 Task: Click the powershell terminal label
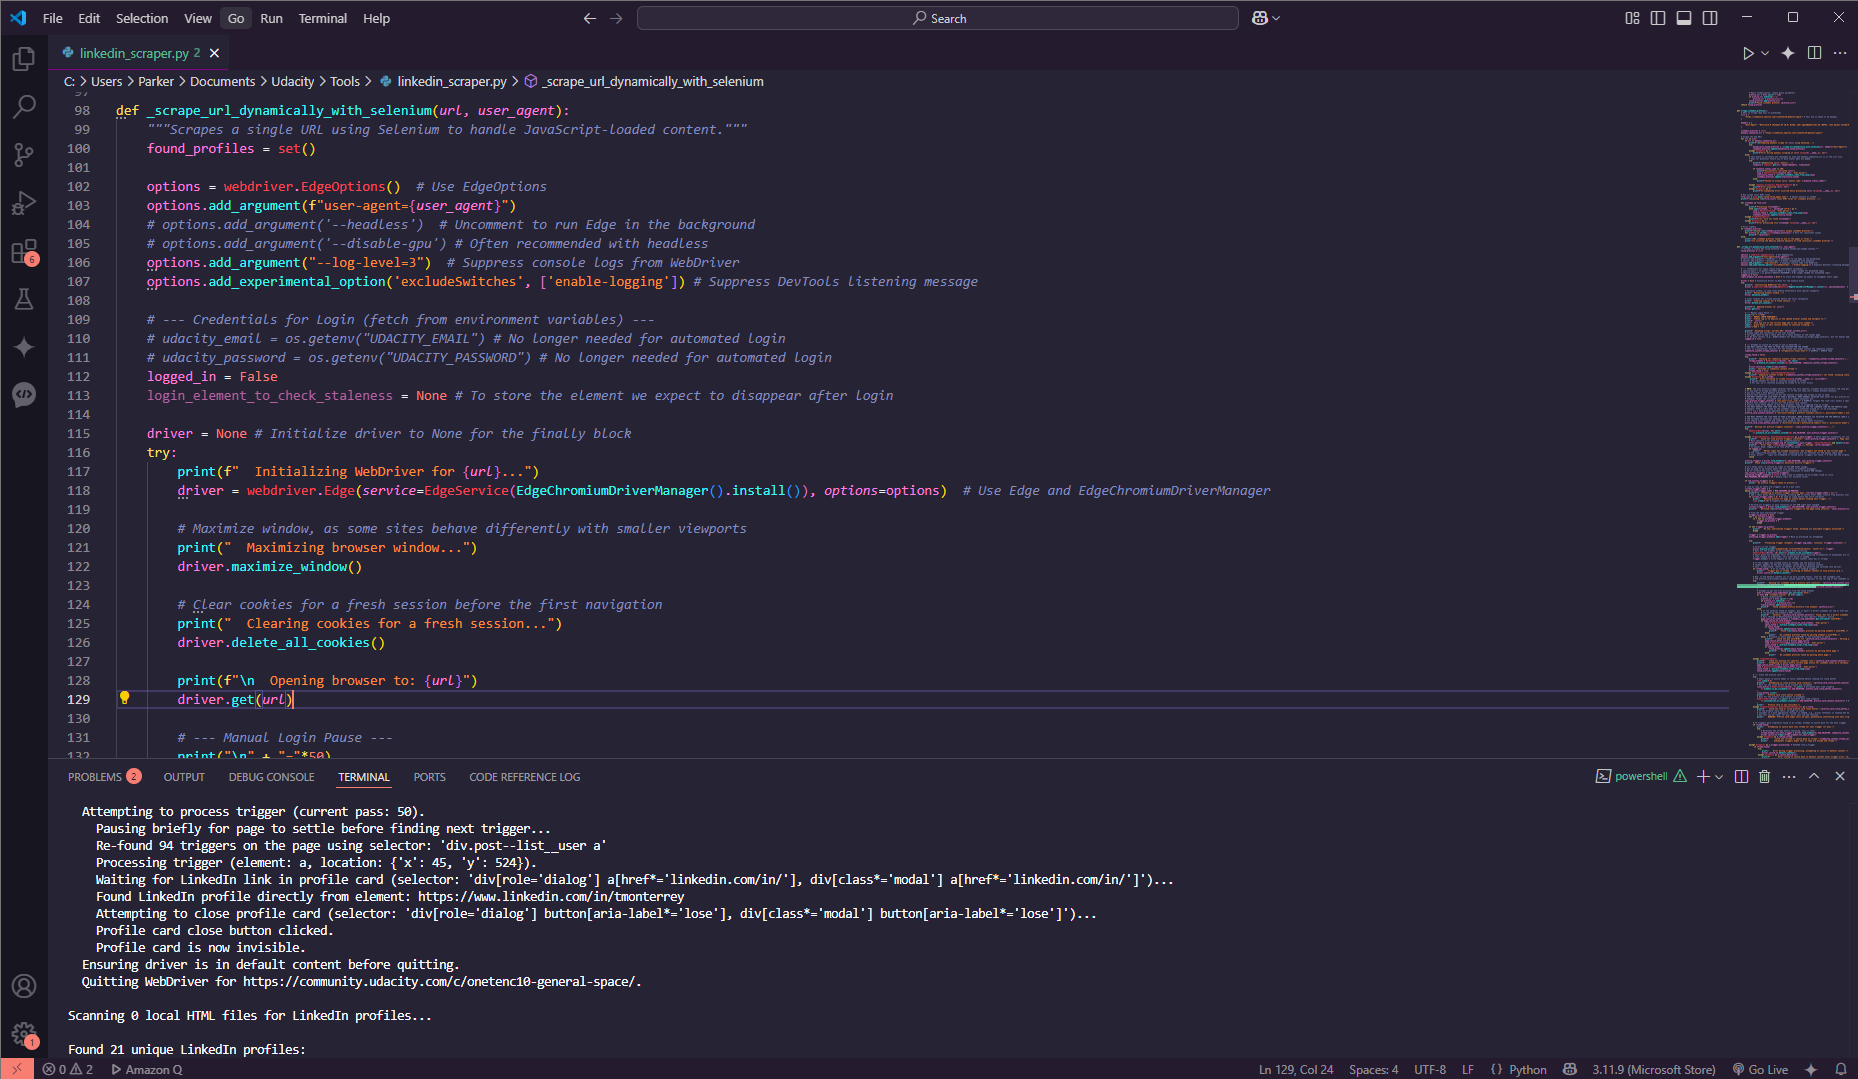coord(1640,777)
